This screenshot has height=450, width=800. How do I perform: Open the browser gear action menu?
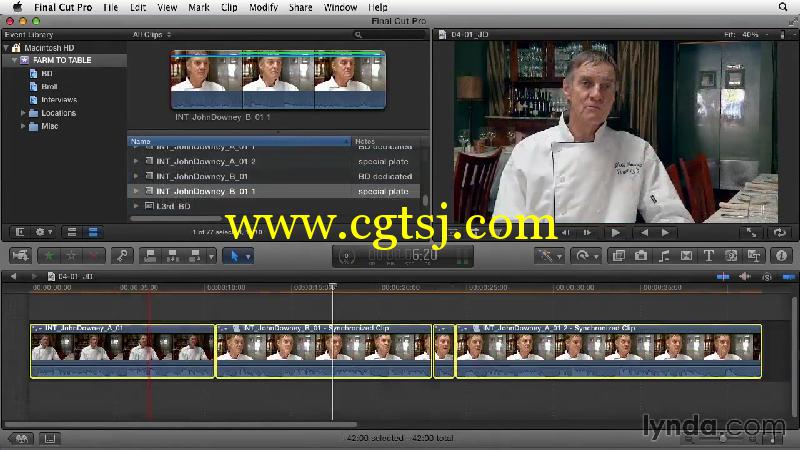click(43, 232)
